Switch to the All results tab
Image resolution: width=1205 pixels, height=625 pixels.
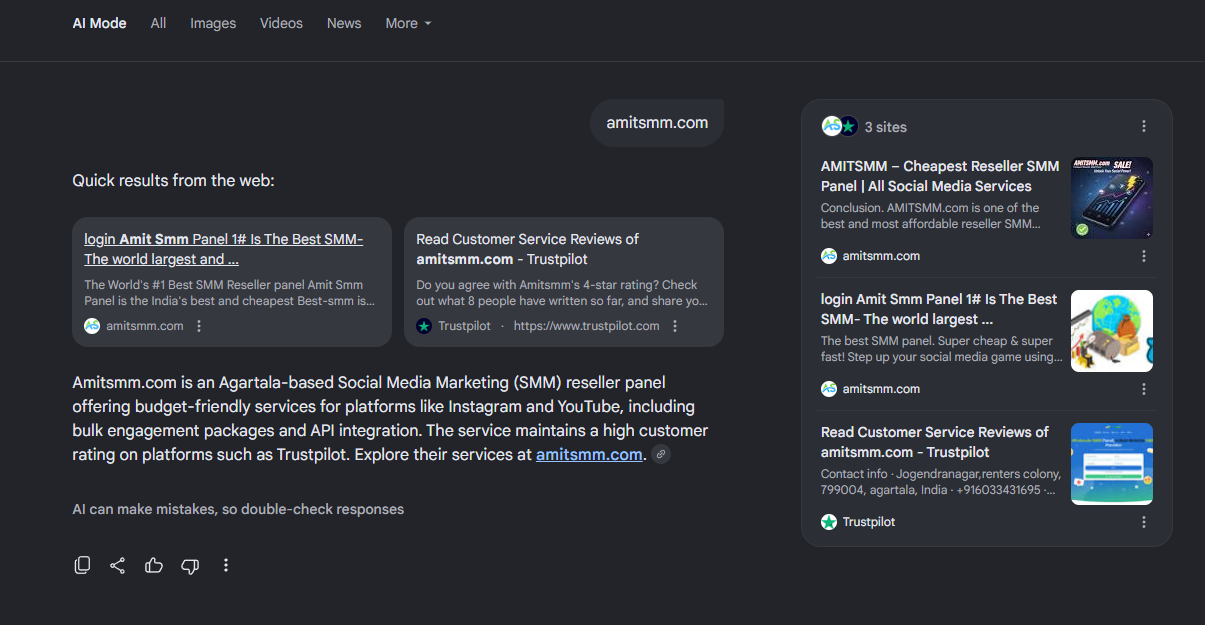coord(158,23)
